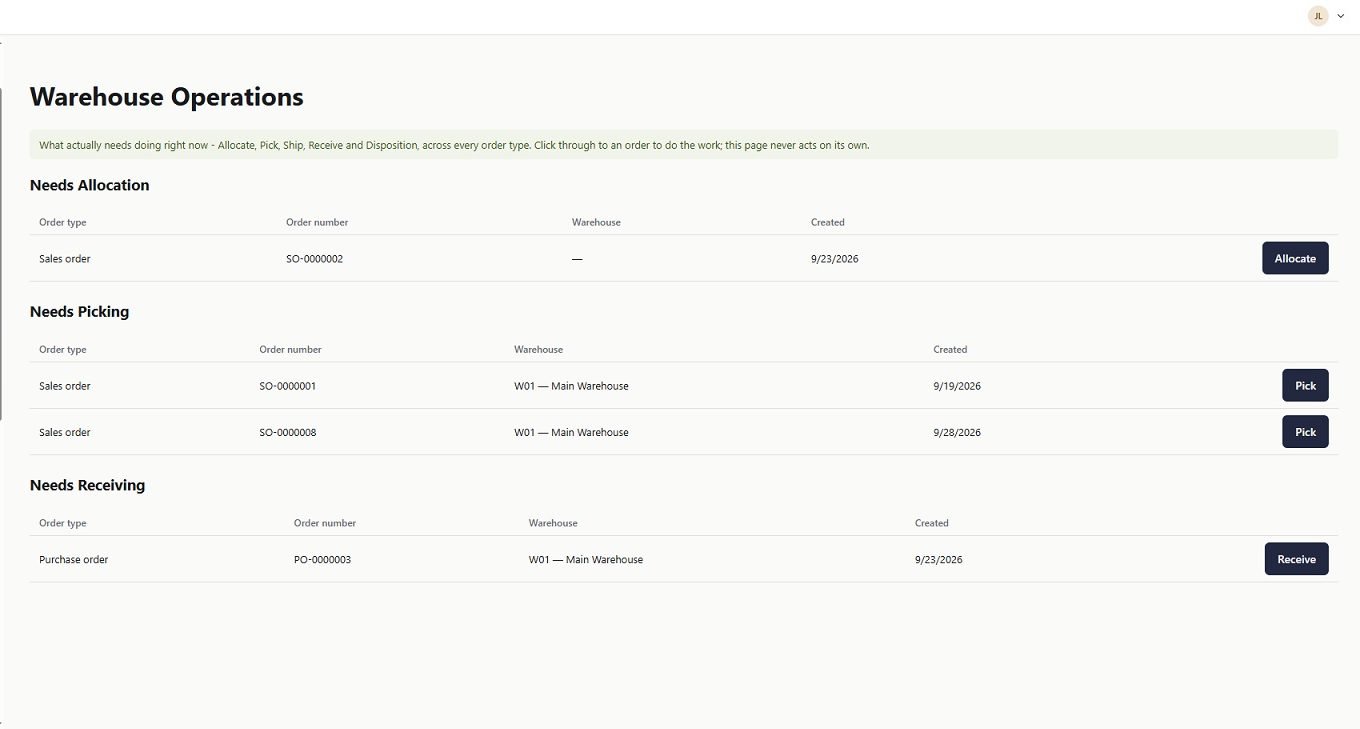Pick sales order SO-0000008
This screenshot has height=729, width=1360.
coord(1305,432)
